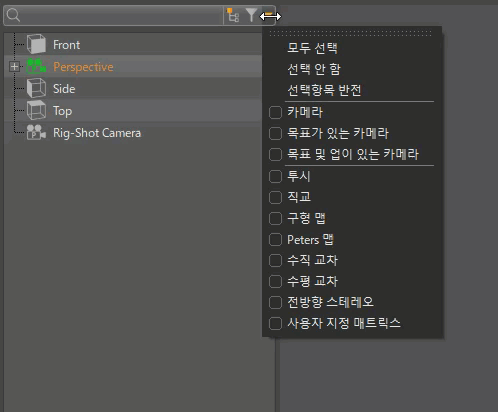Expand the Perspective tree node
The width and height of the screenshot is (498, 412).
[x=14, y=67]
